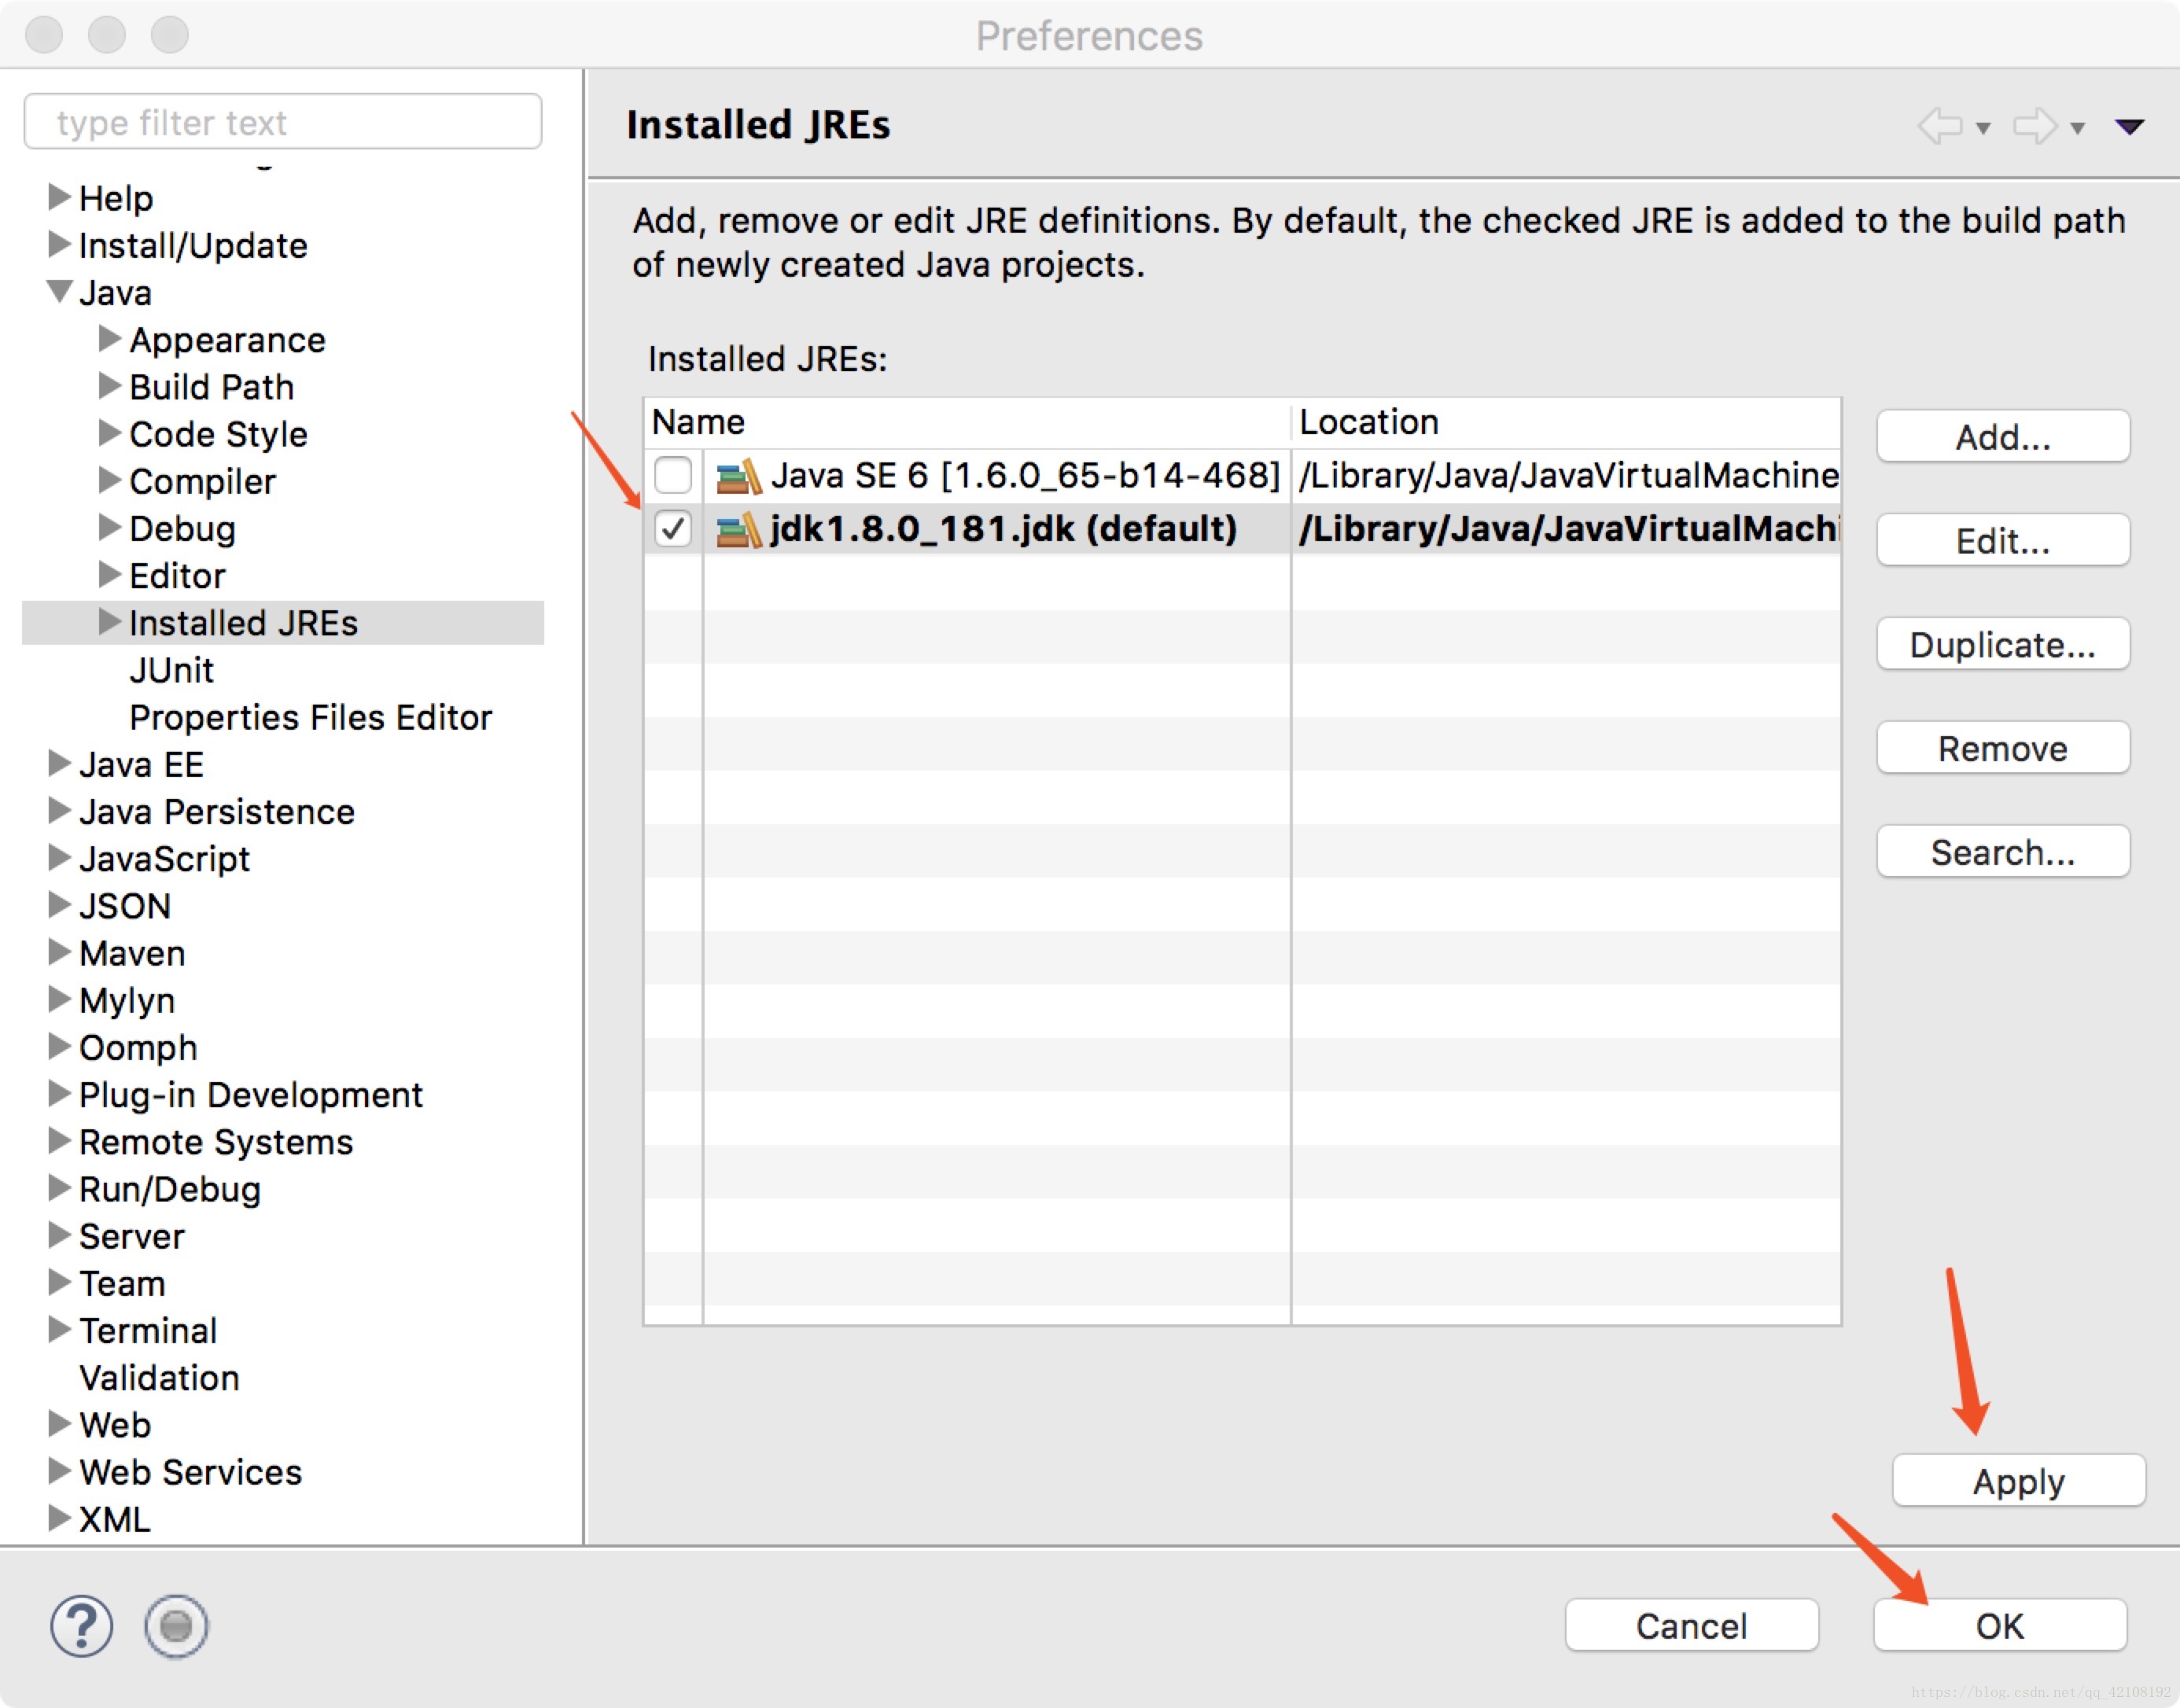Click the jdk1.8.0_181 library icon
Viewport: 2180px width, 1708px height.
739,529
